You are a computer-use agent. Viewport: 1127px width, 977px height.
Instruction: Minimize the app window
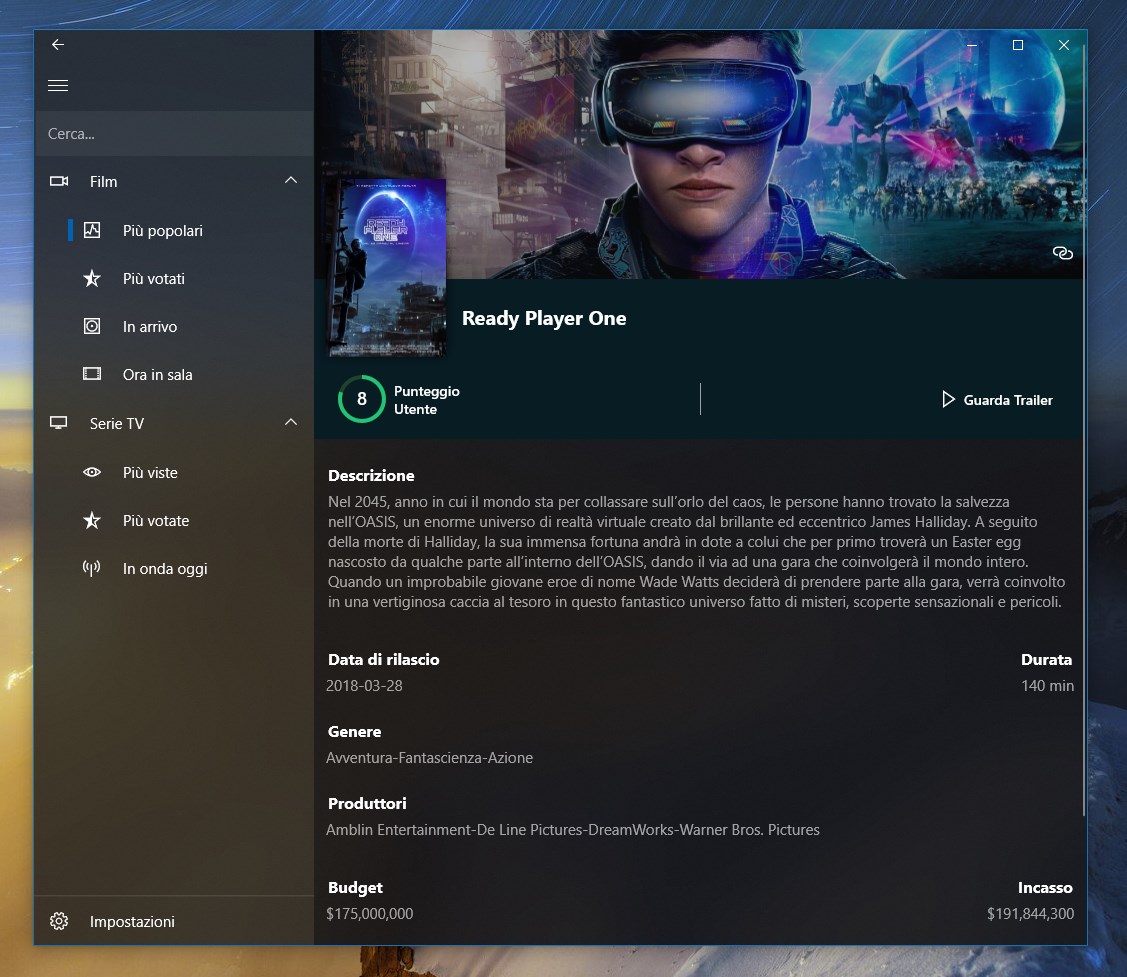click(972, 45)
